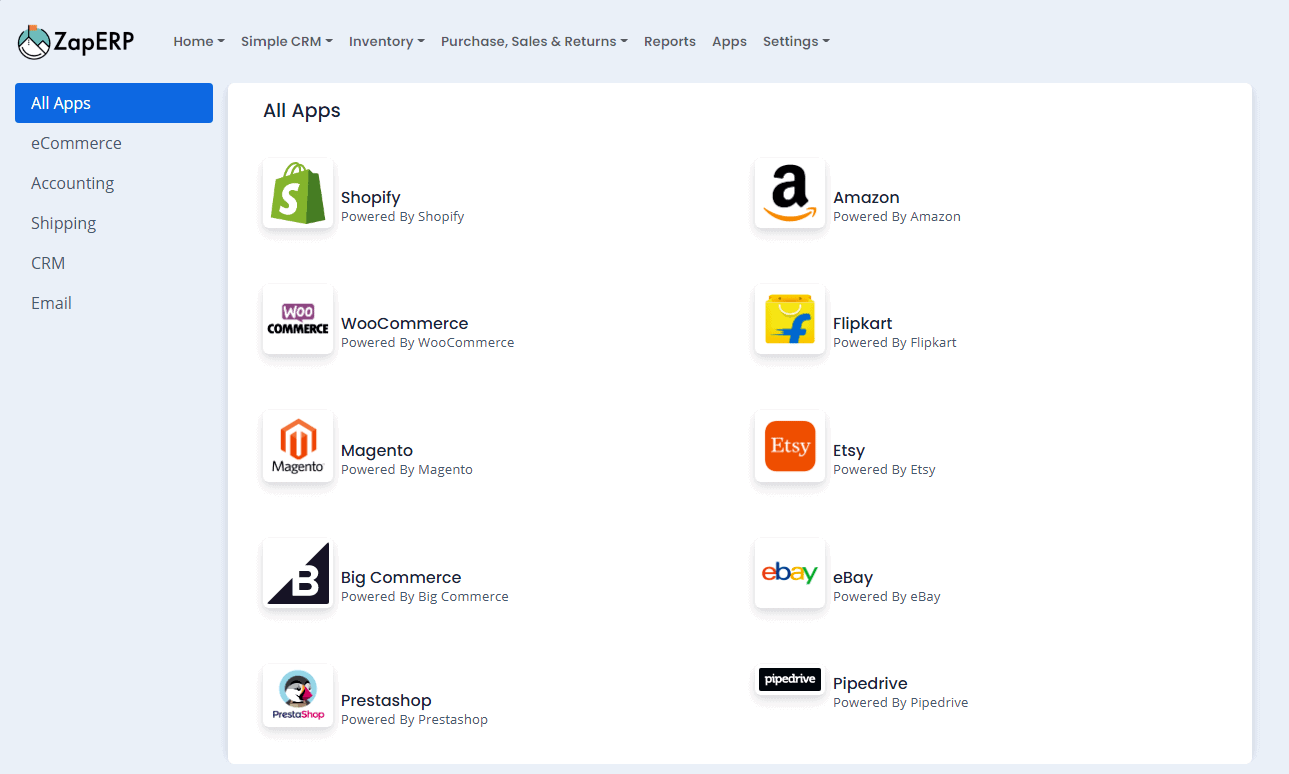Open the Etsy app icon

(x=790, y=446)
